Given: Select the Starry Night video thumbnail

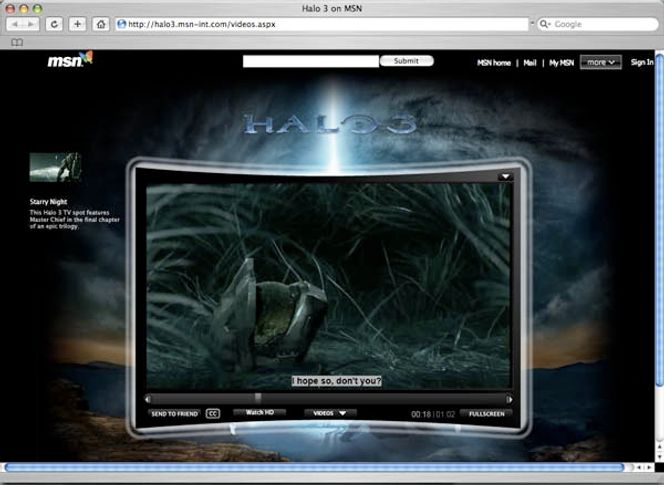Looking at the screenshot, I should [55, 167].
